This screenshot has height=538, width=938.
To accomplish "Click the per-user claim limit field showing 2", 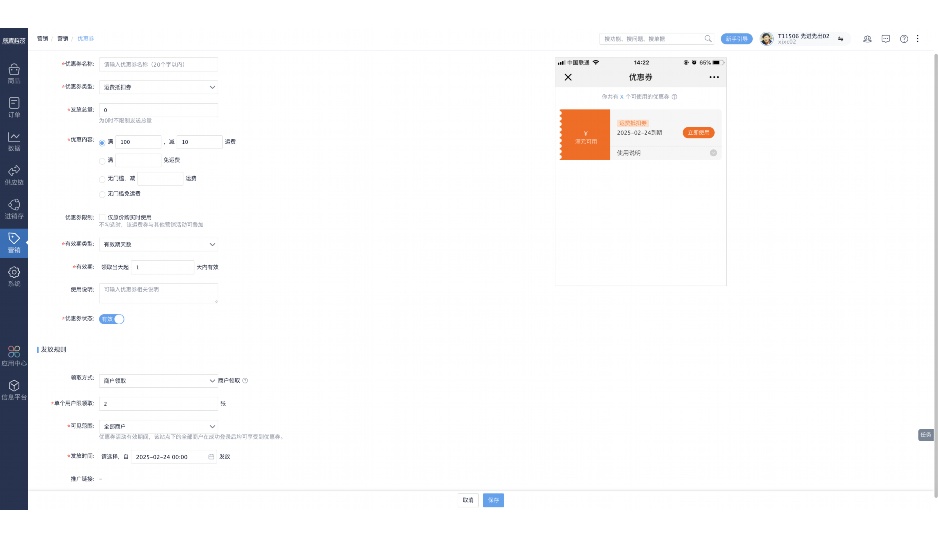I will pyautogui.click(x=158, y=403).
